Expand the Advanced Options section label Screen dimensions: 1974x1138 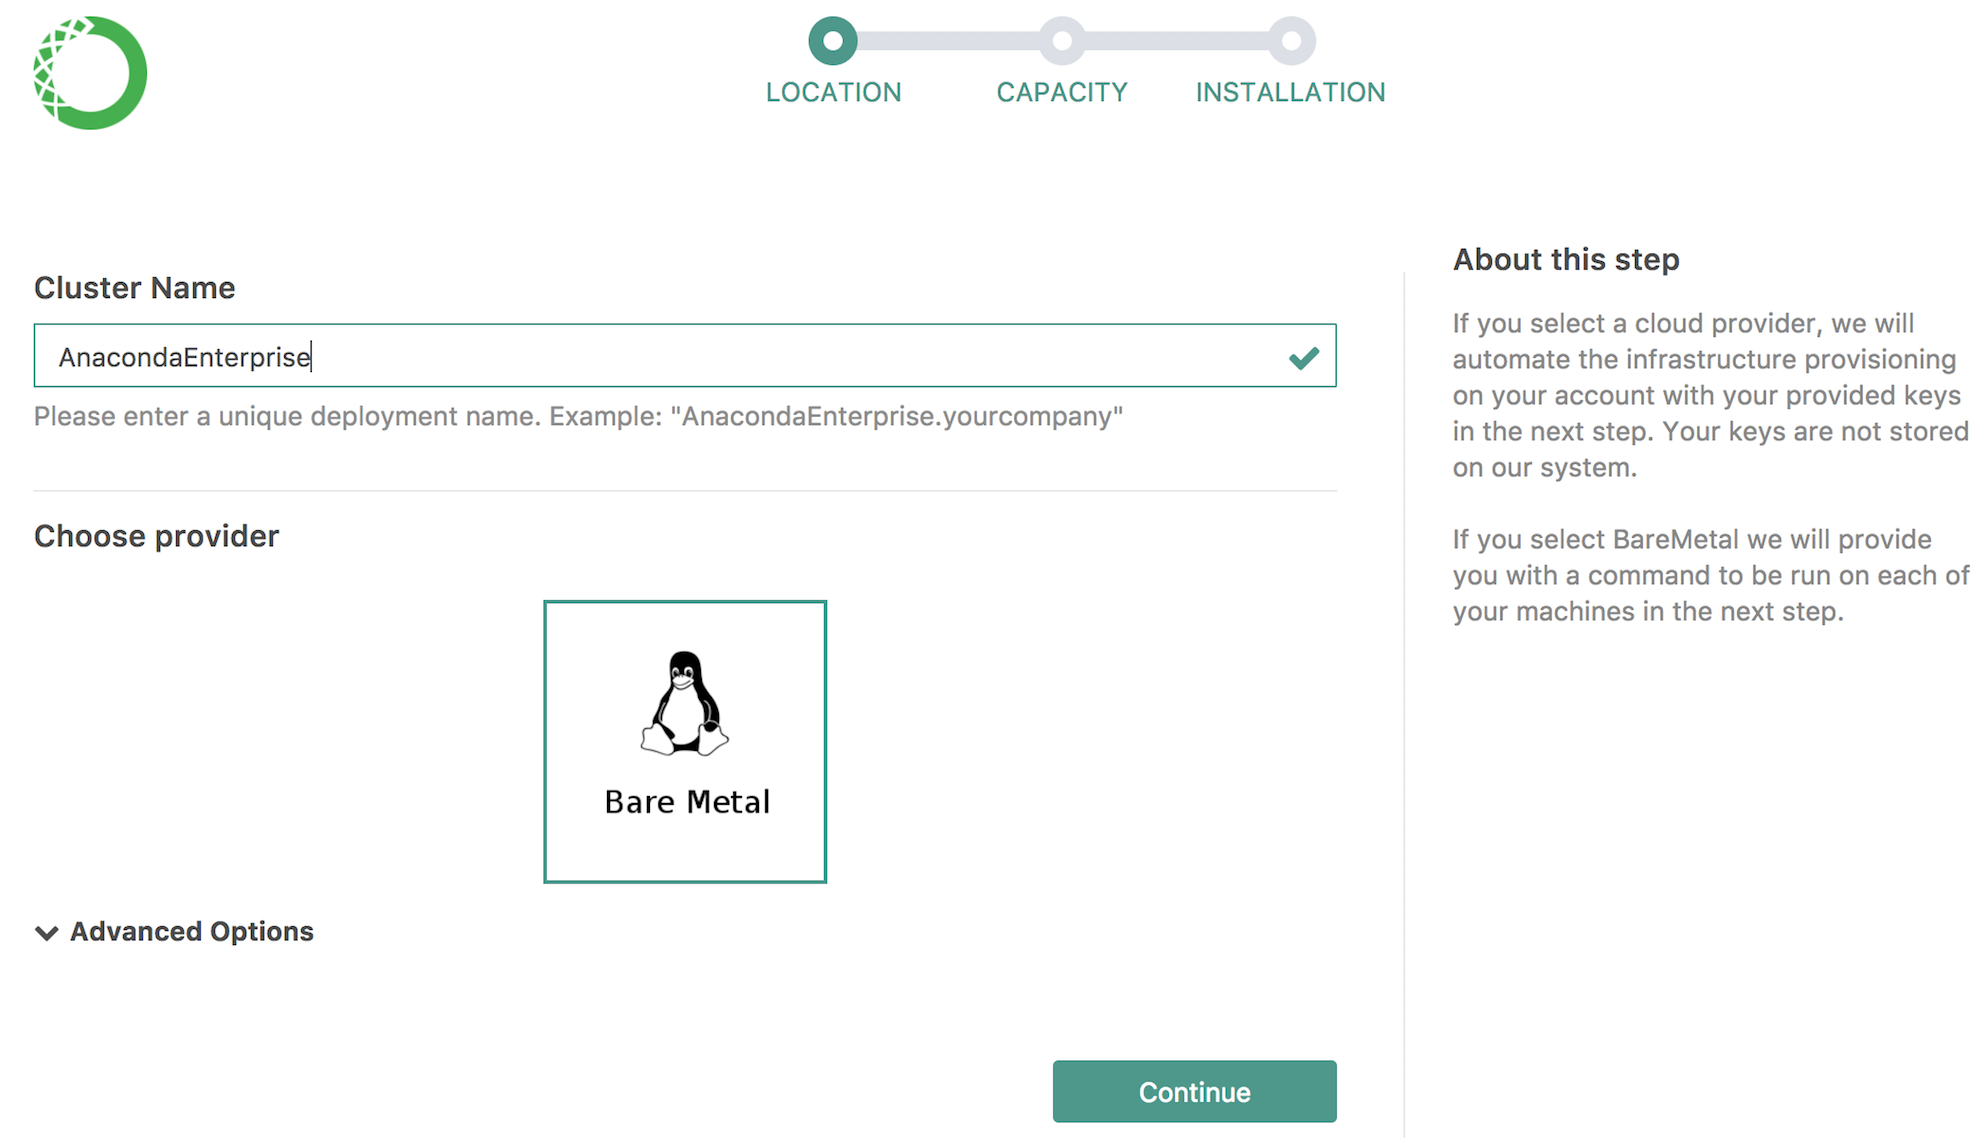tap(191, 932)
